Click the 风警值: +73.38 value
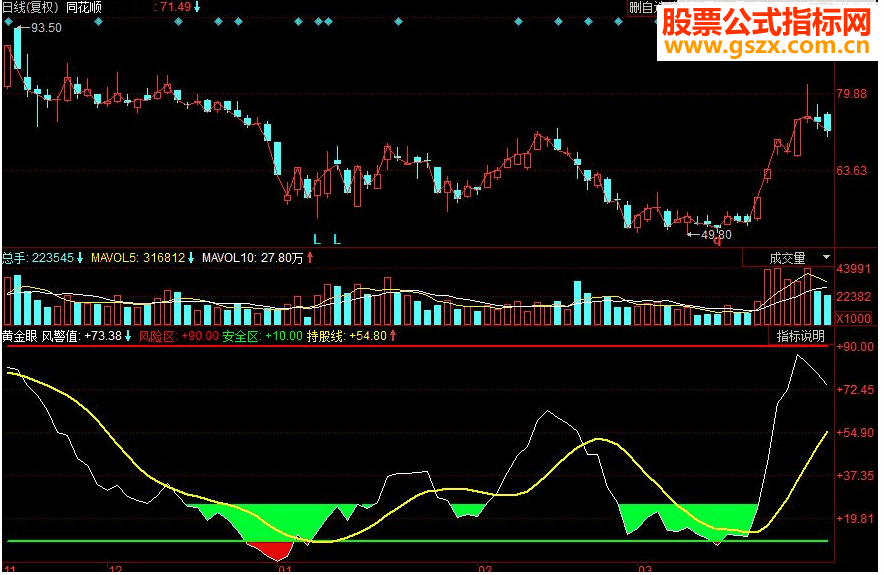The width and height of the screenshot is (884, 575). (82, 337)
